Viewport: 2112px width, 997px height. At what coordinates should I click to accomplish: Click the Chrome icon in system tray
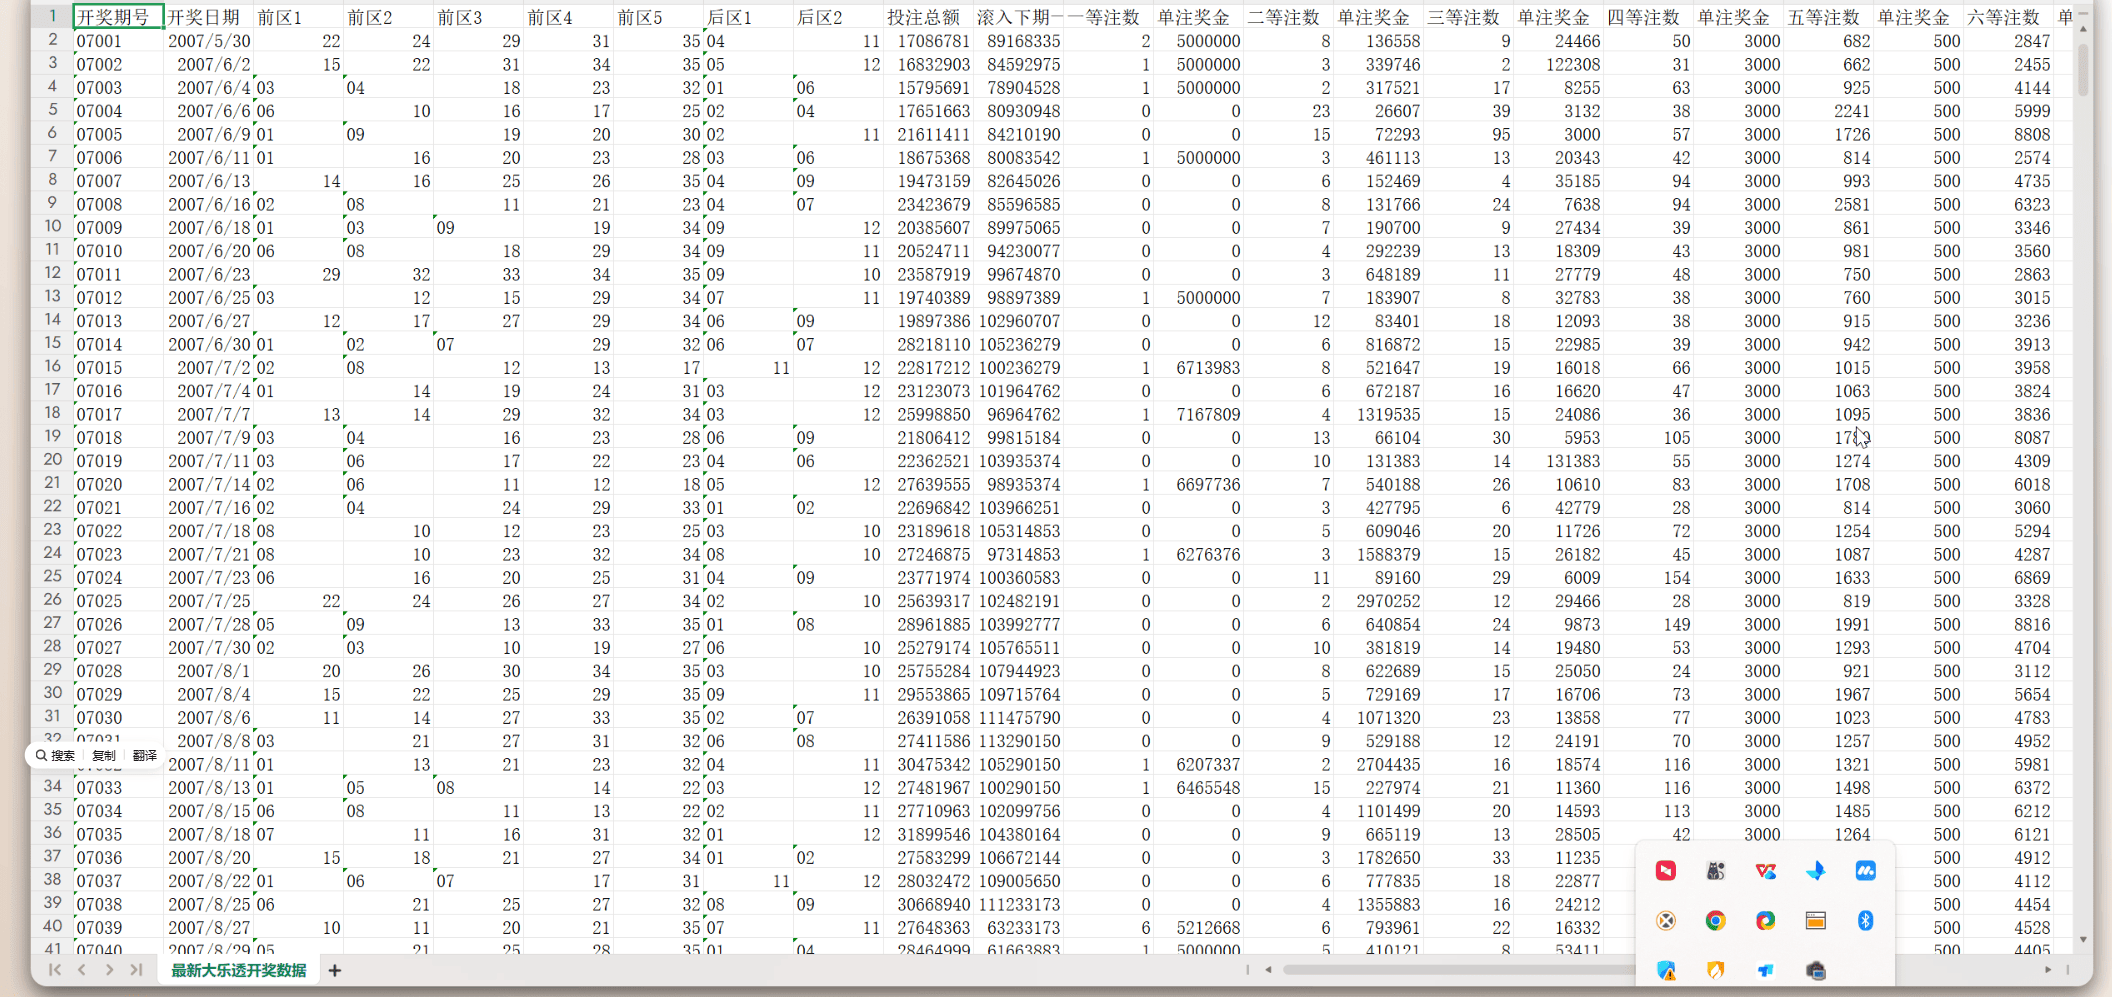(x=1715, y=921)
